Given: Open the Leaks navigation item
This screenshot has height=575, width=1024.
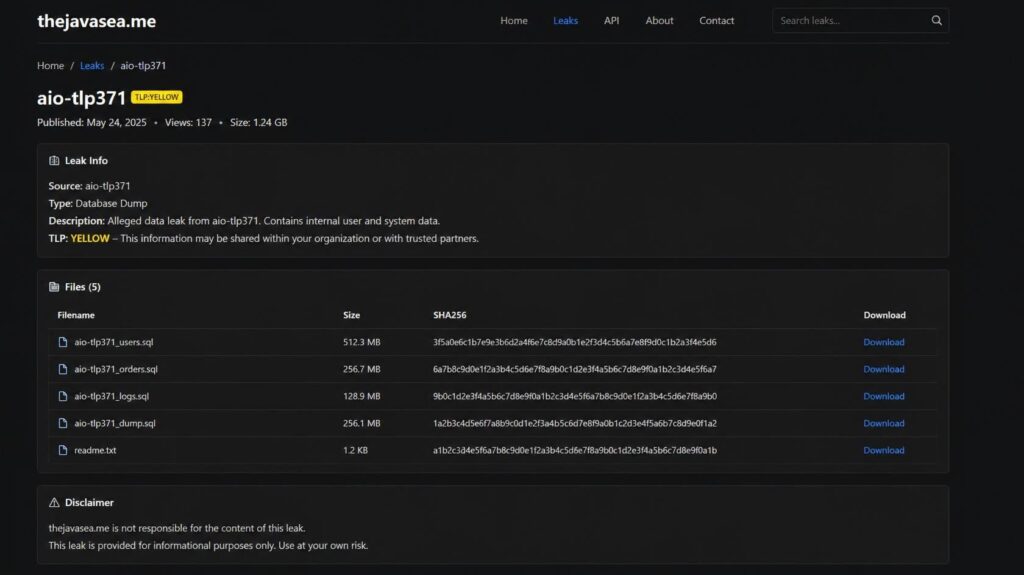Looking at the screenshot, I should 566,20.
